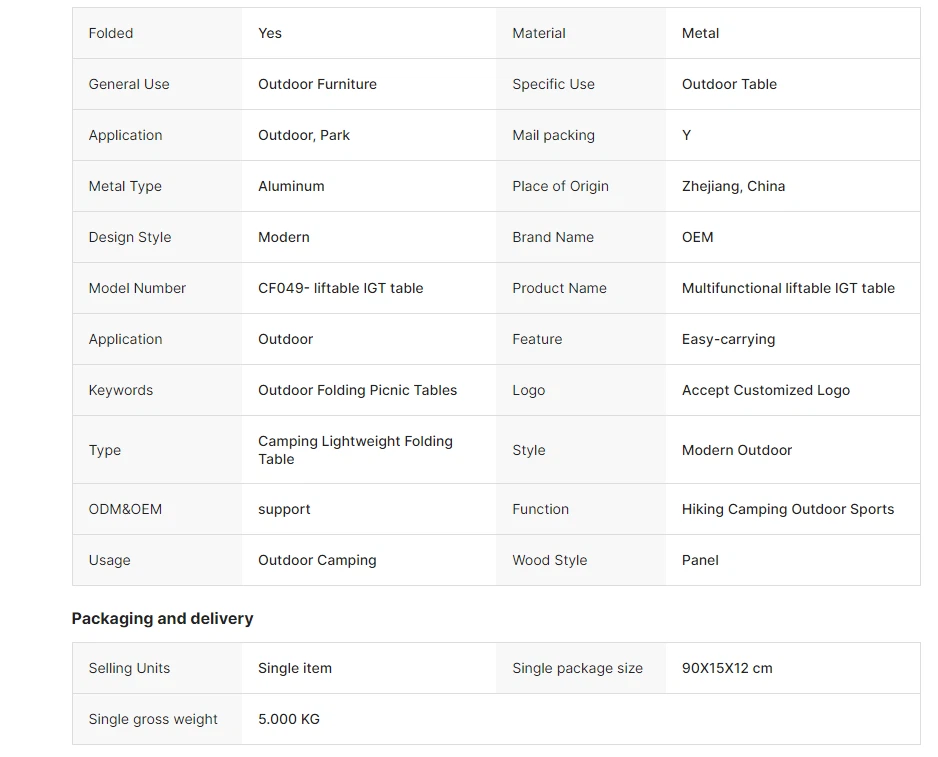Click the 'Hiking Camping Outdoor Sports' function value
The height and width of the screenshot is (757, 938).
[x=788, y=509]
